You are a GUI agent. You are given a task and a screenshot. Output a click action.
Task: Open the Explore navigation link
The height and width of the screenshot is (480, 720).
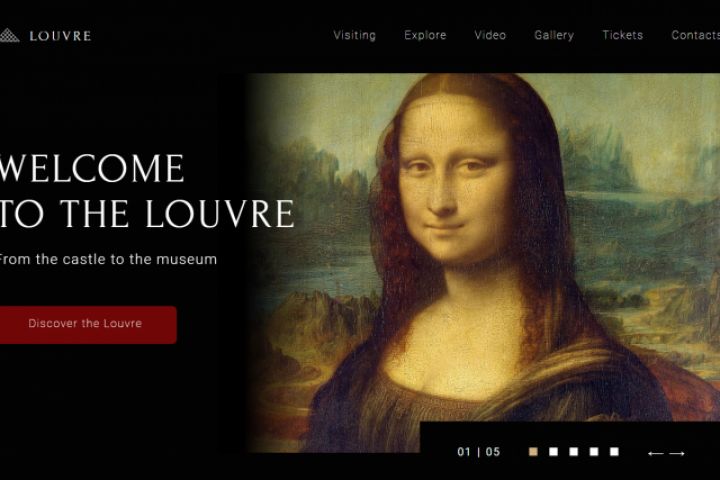(x=425, y=35)
